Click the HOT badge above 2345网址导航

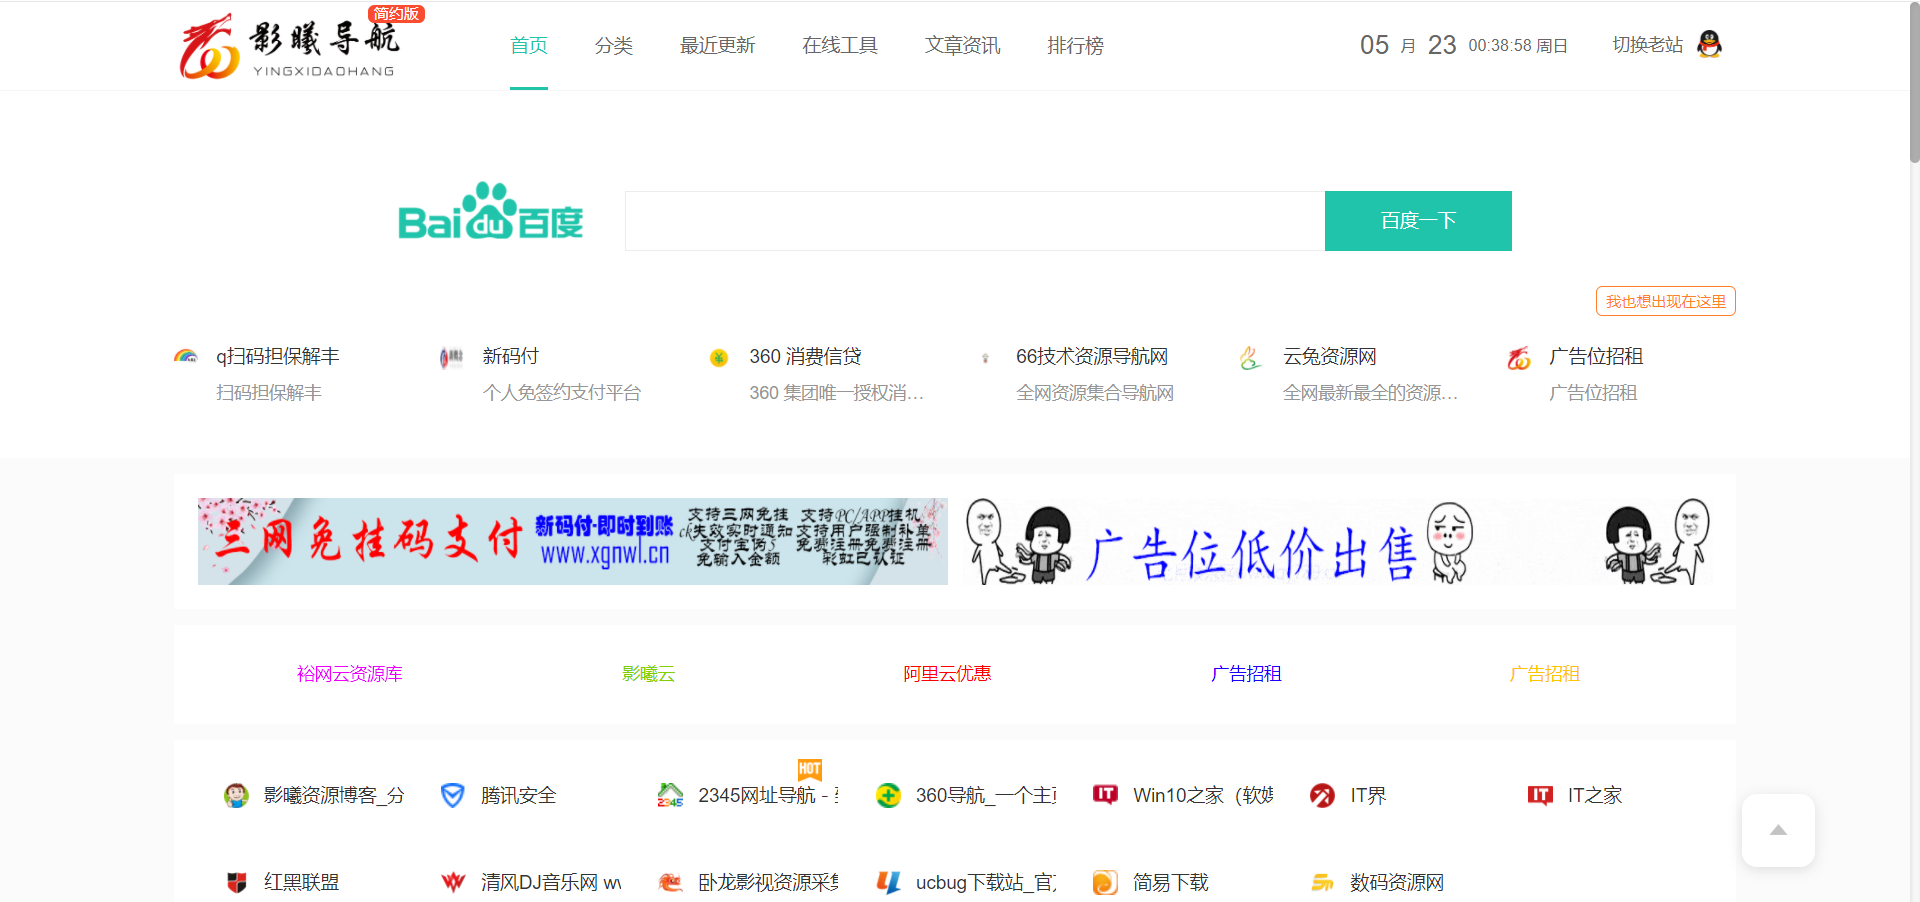point(810,769)
